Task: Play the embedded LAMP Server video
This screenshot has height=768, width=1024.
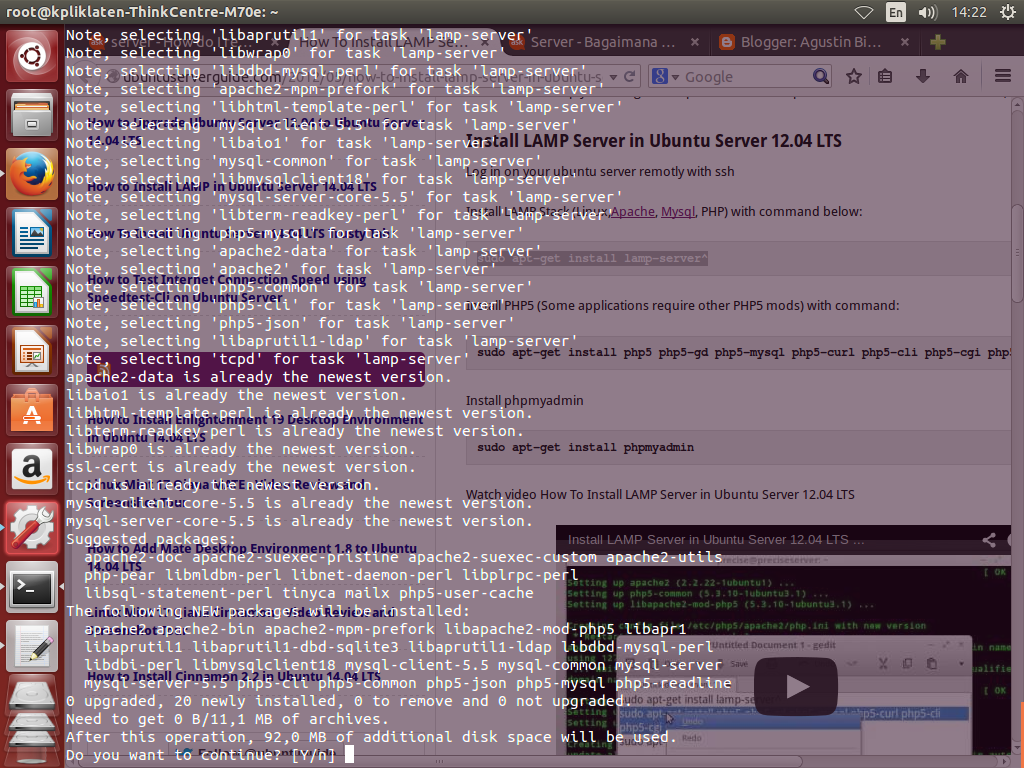Action: pos(796,686)
